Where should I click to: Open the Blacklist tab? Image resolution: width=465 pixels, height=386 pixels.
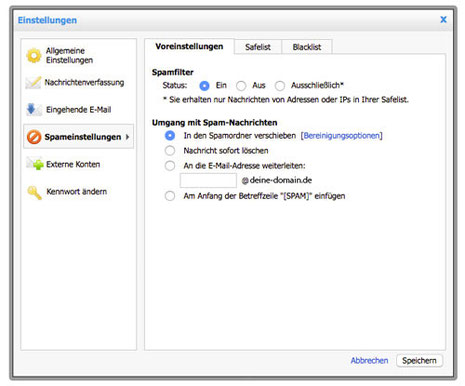[307, 47]
